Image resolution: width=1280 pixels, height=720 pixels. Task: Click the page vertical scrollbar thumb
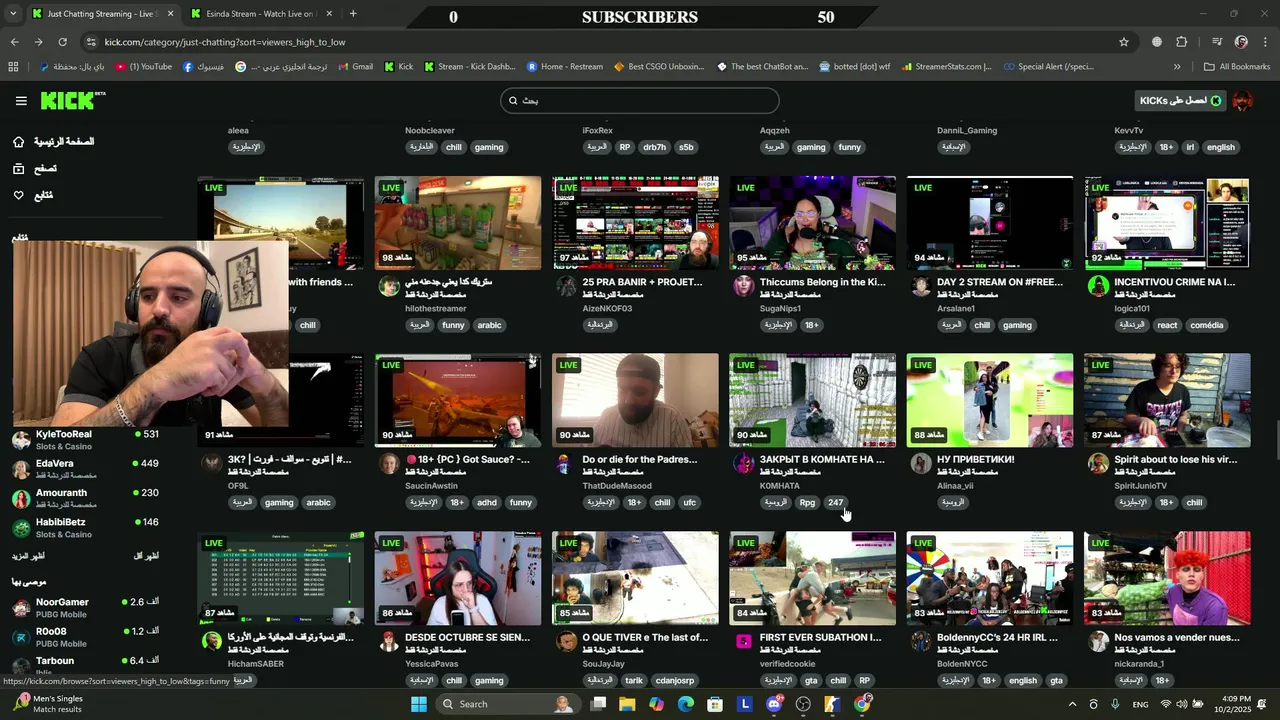pos(1276,440)
